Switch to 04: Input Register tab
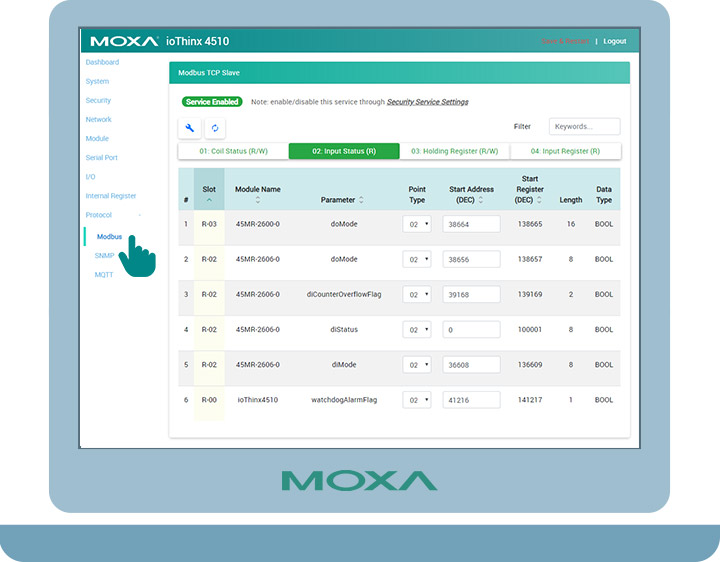 click(x=565, y=151)
